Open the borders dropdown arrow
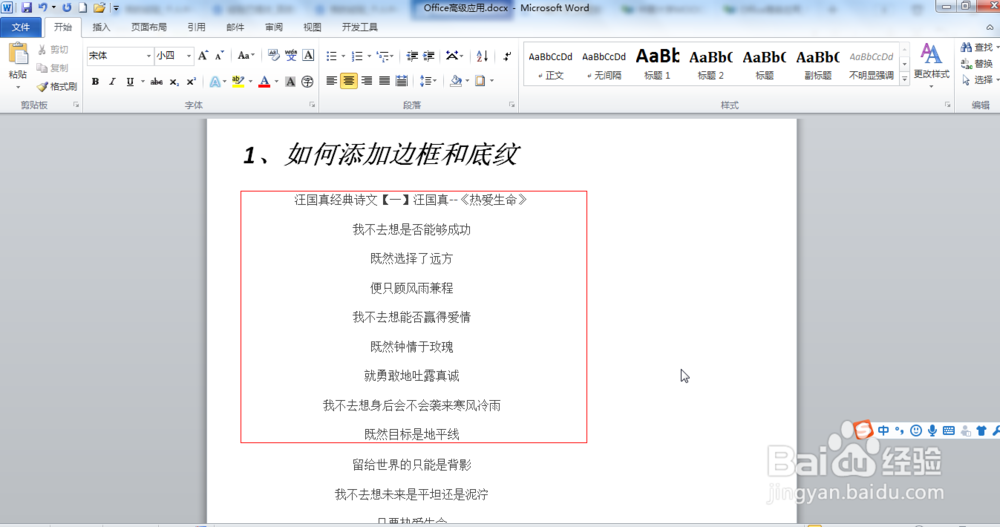This screenshot has width=1000, height=527. (492, 81)
